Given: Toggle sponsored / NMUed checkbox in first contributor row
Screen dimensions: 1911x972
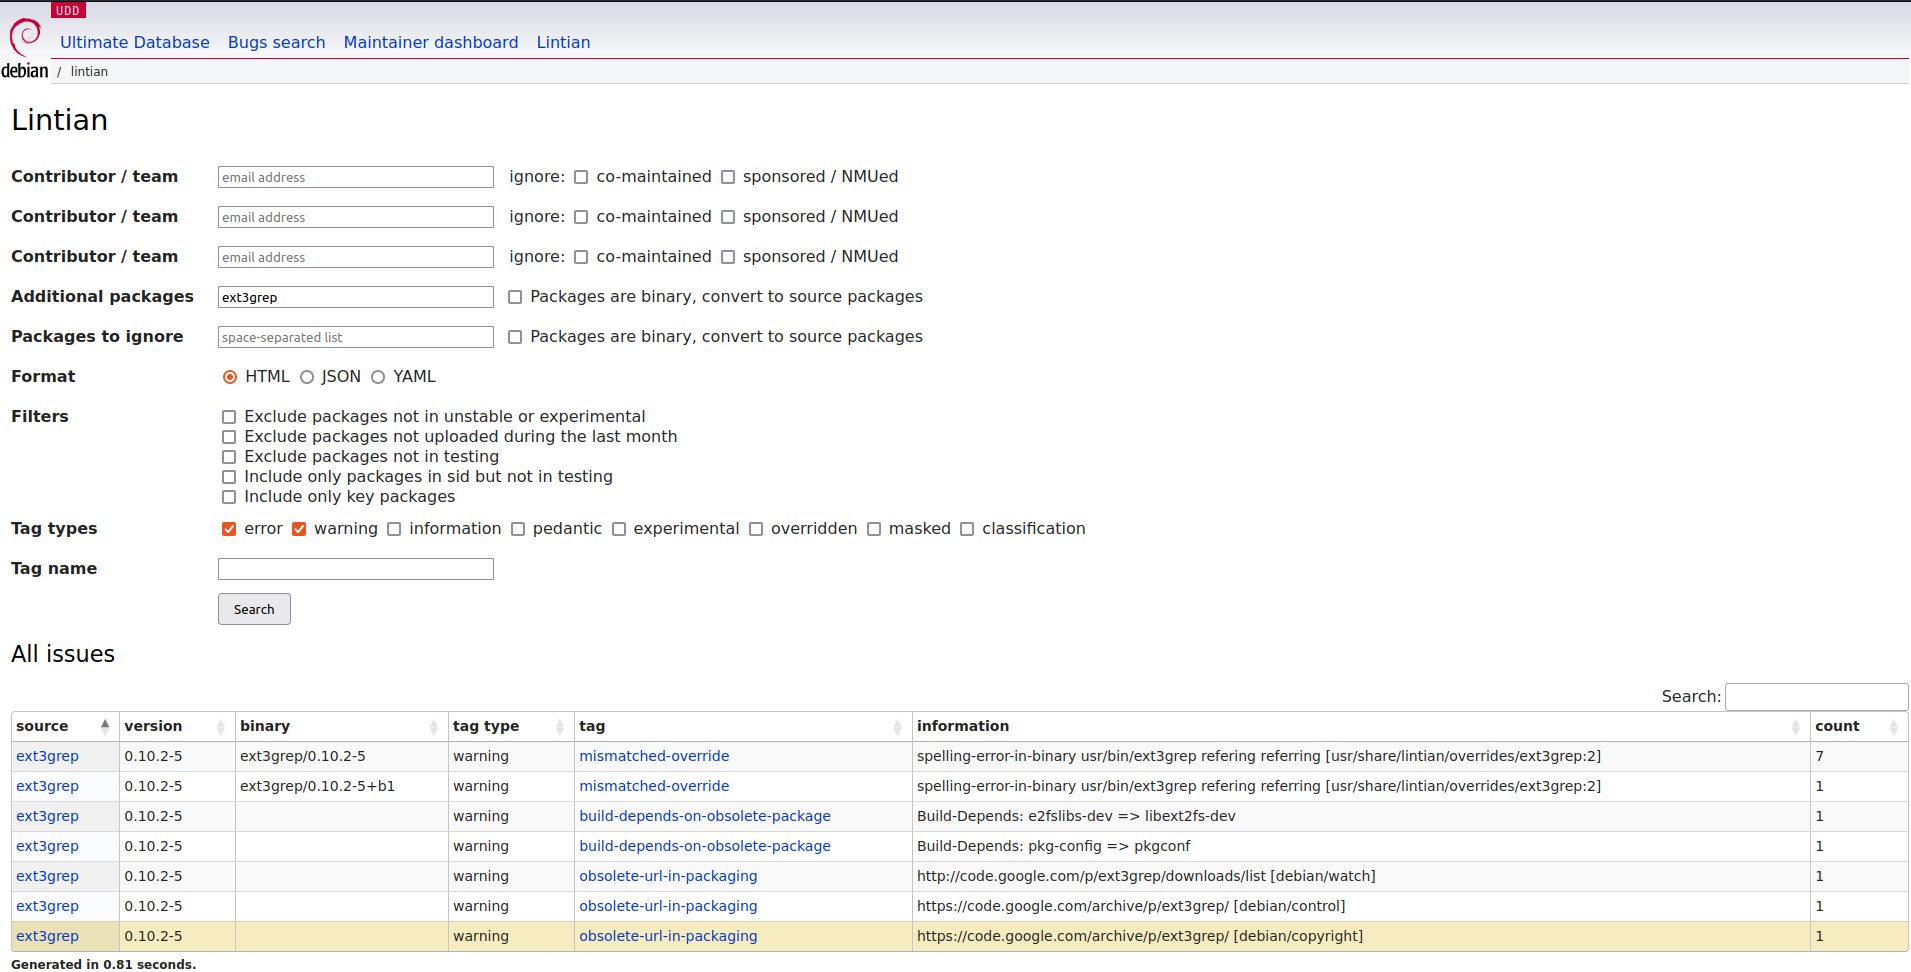Looking at the screenshot, I should 728,177.
